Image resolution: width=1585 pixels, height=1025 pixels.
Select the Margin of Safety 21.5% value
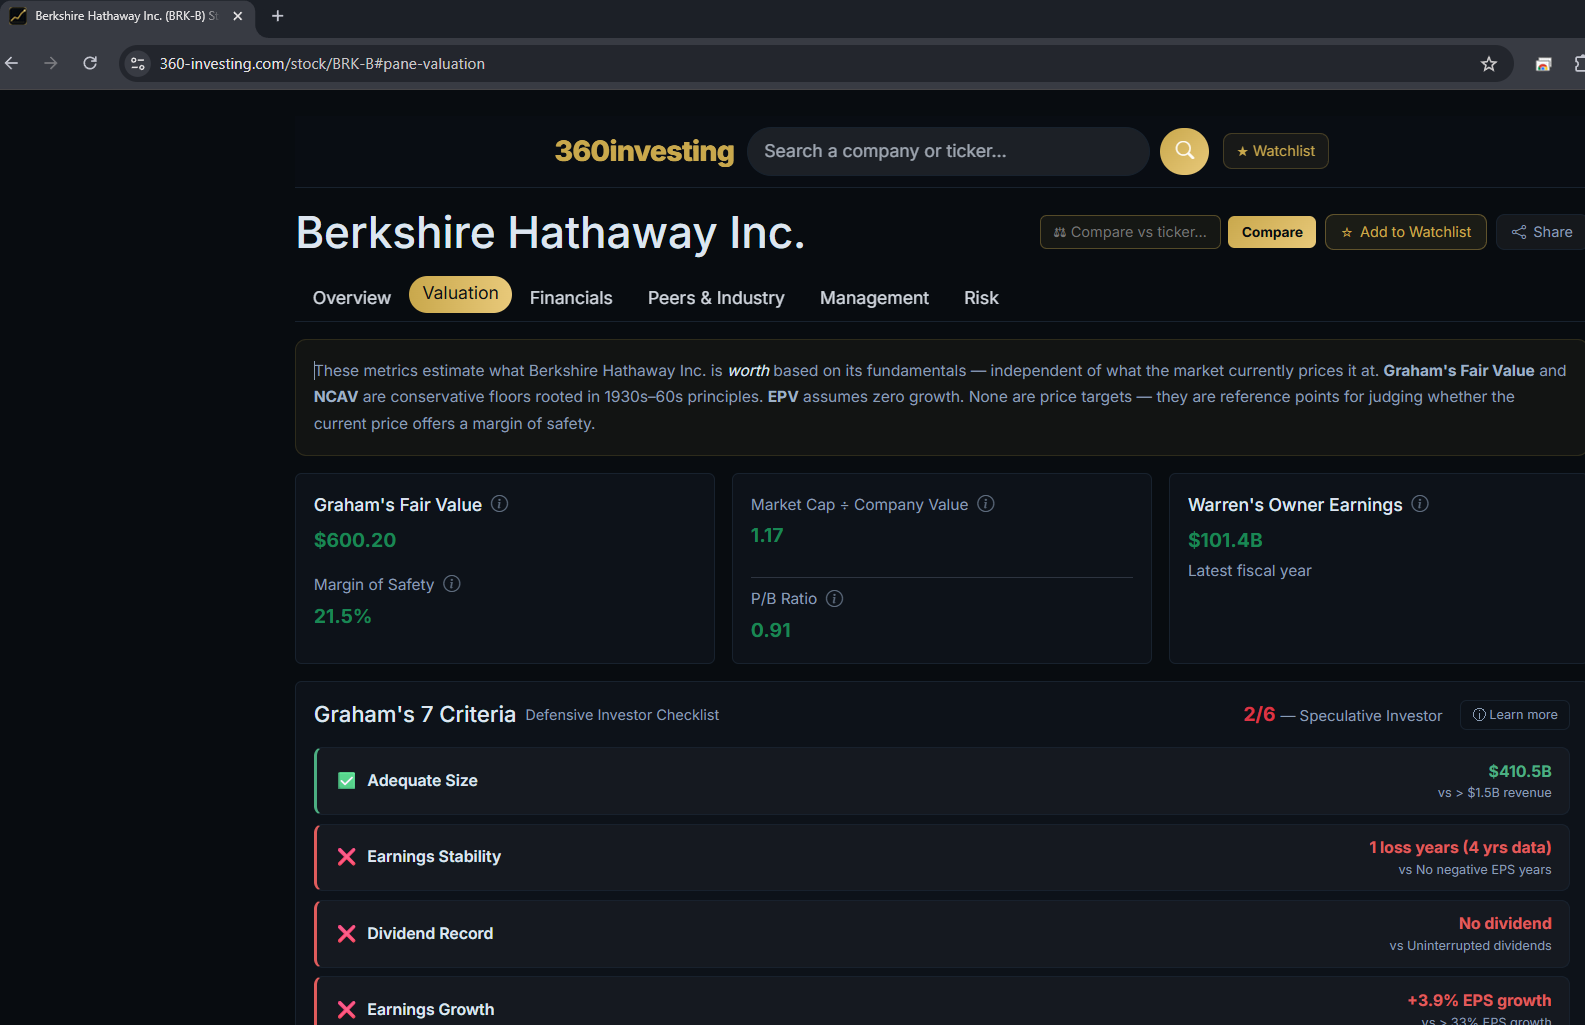pyautogui.click(x=343, y=616)
